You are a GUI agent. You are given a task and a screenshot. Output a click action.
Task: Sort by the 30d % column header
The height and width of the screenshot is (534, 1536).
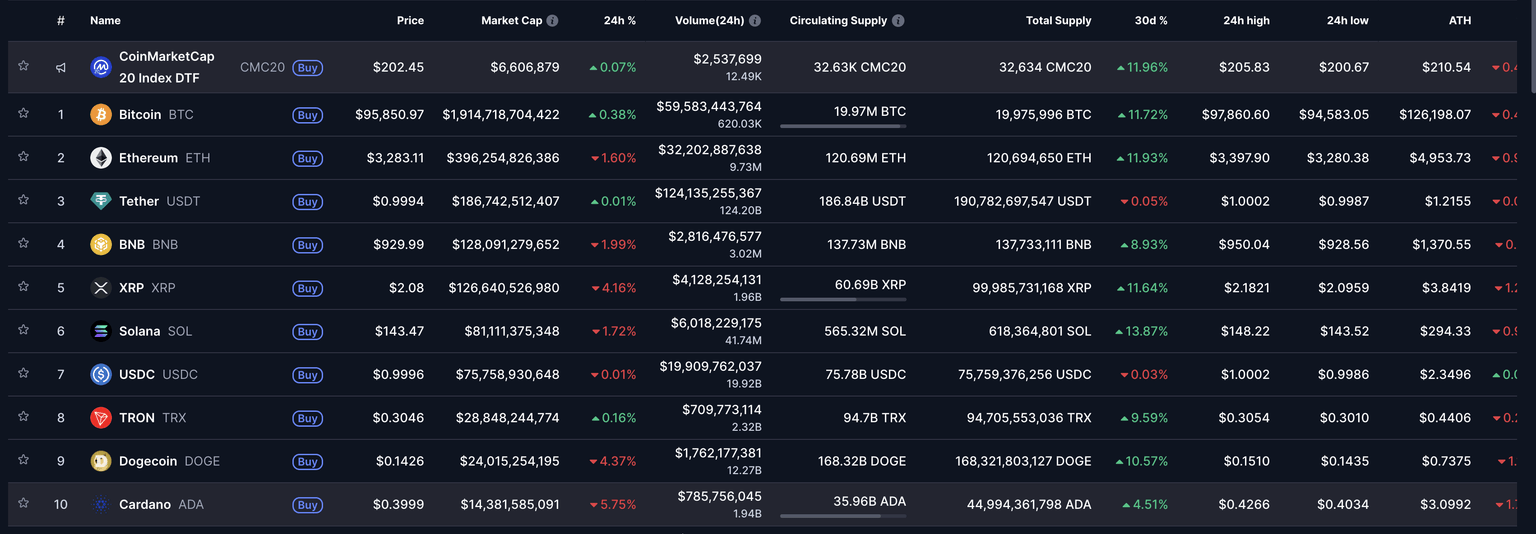(x=1151, y=20)
